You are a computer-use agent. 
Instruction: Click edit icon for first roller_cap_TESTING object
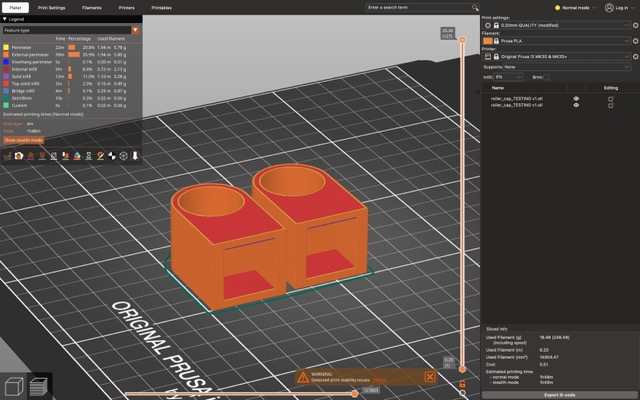point(611,99)
